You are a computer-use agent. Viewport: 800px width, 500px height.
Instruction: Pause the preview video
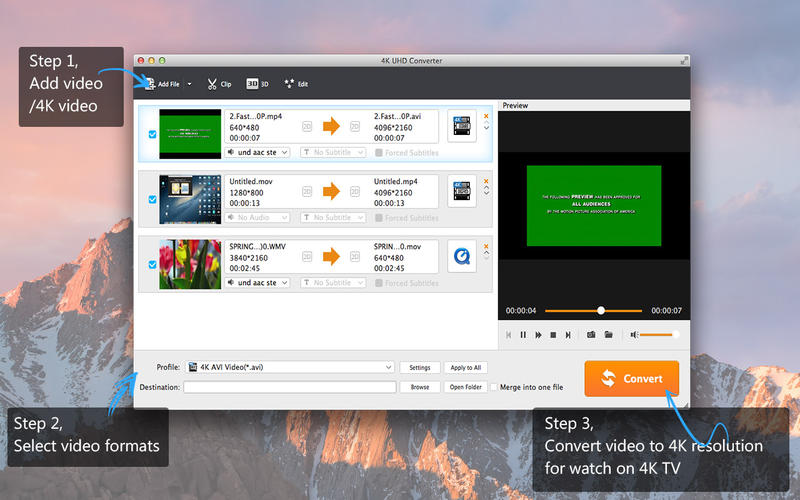[x=523, y=335]
